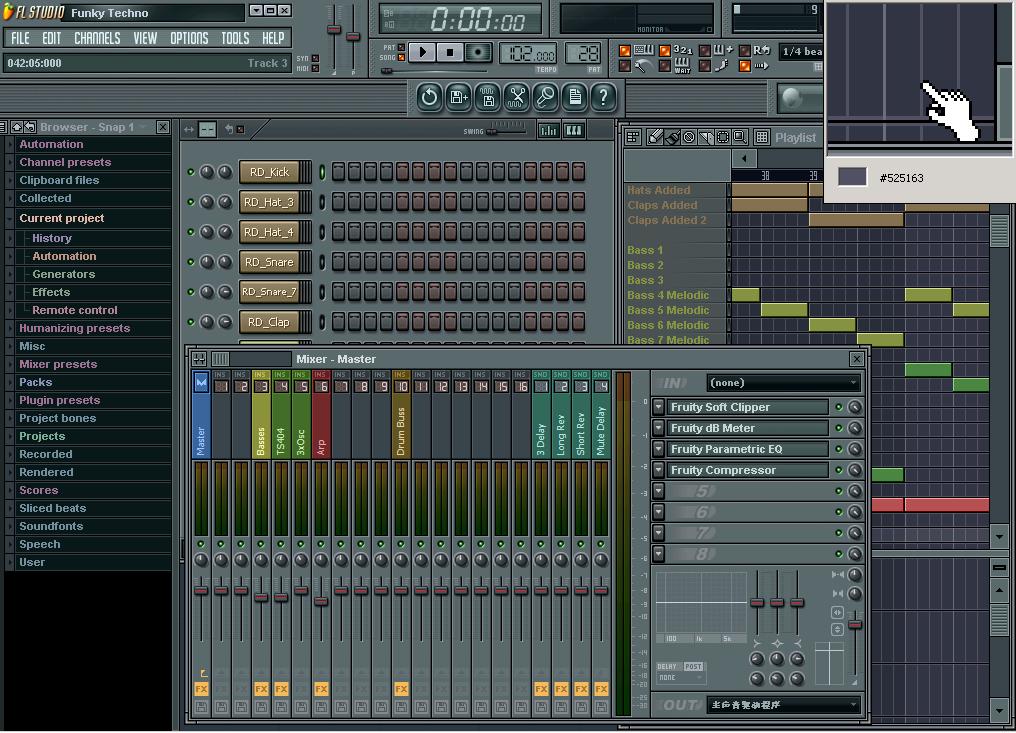The width and height of the screenshot is (1016, 733).
Task: Click the save new version disk-plus icon
Action: tap(459, 97)
